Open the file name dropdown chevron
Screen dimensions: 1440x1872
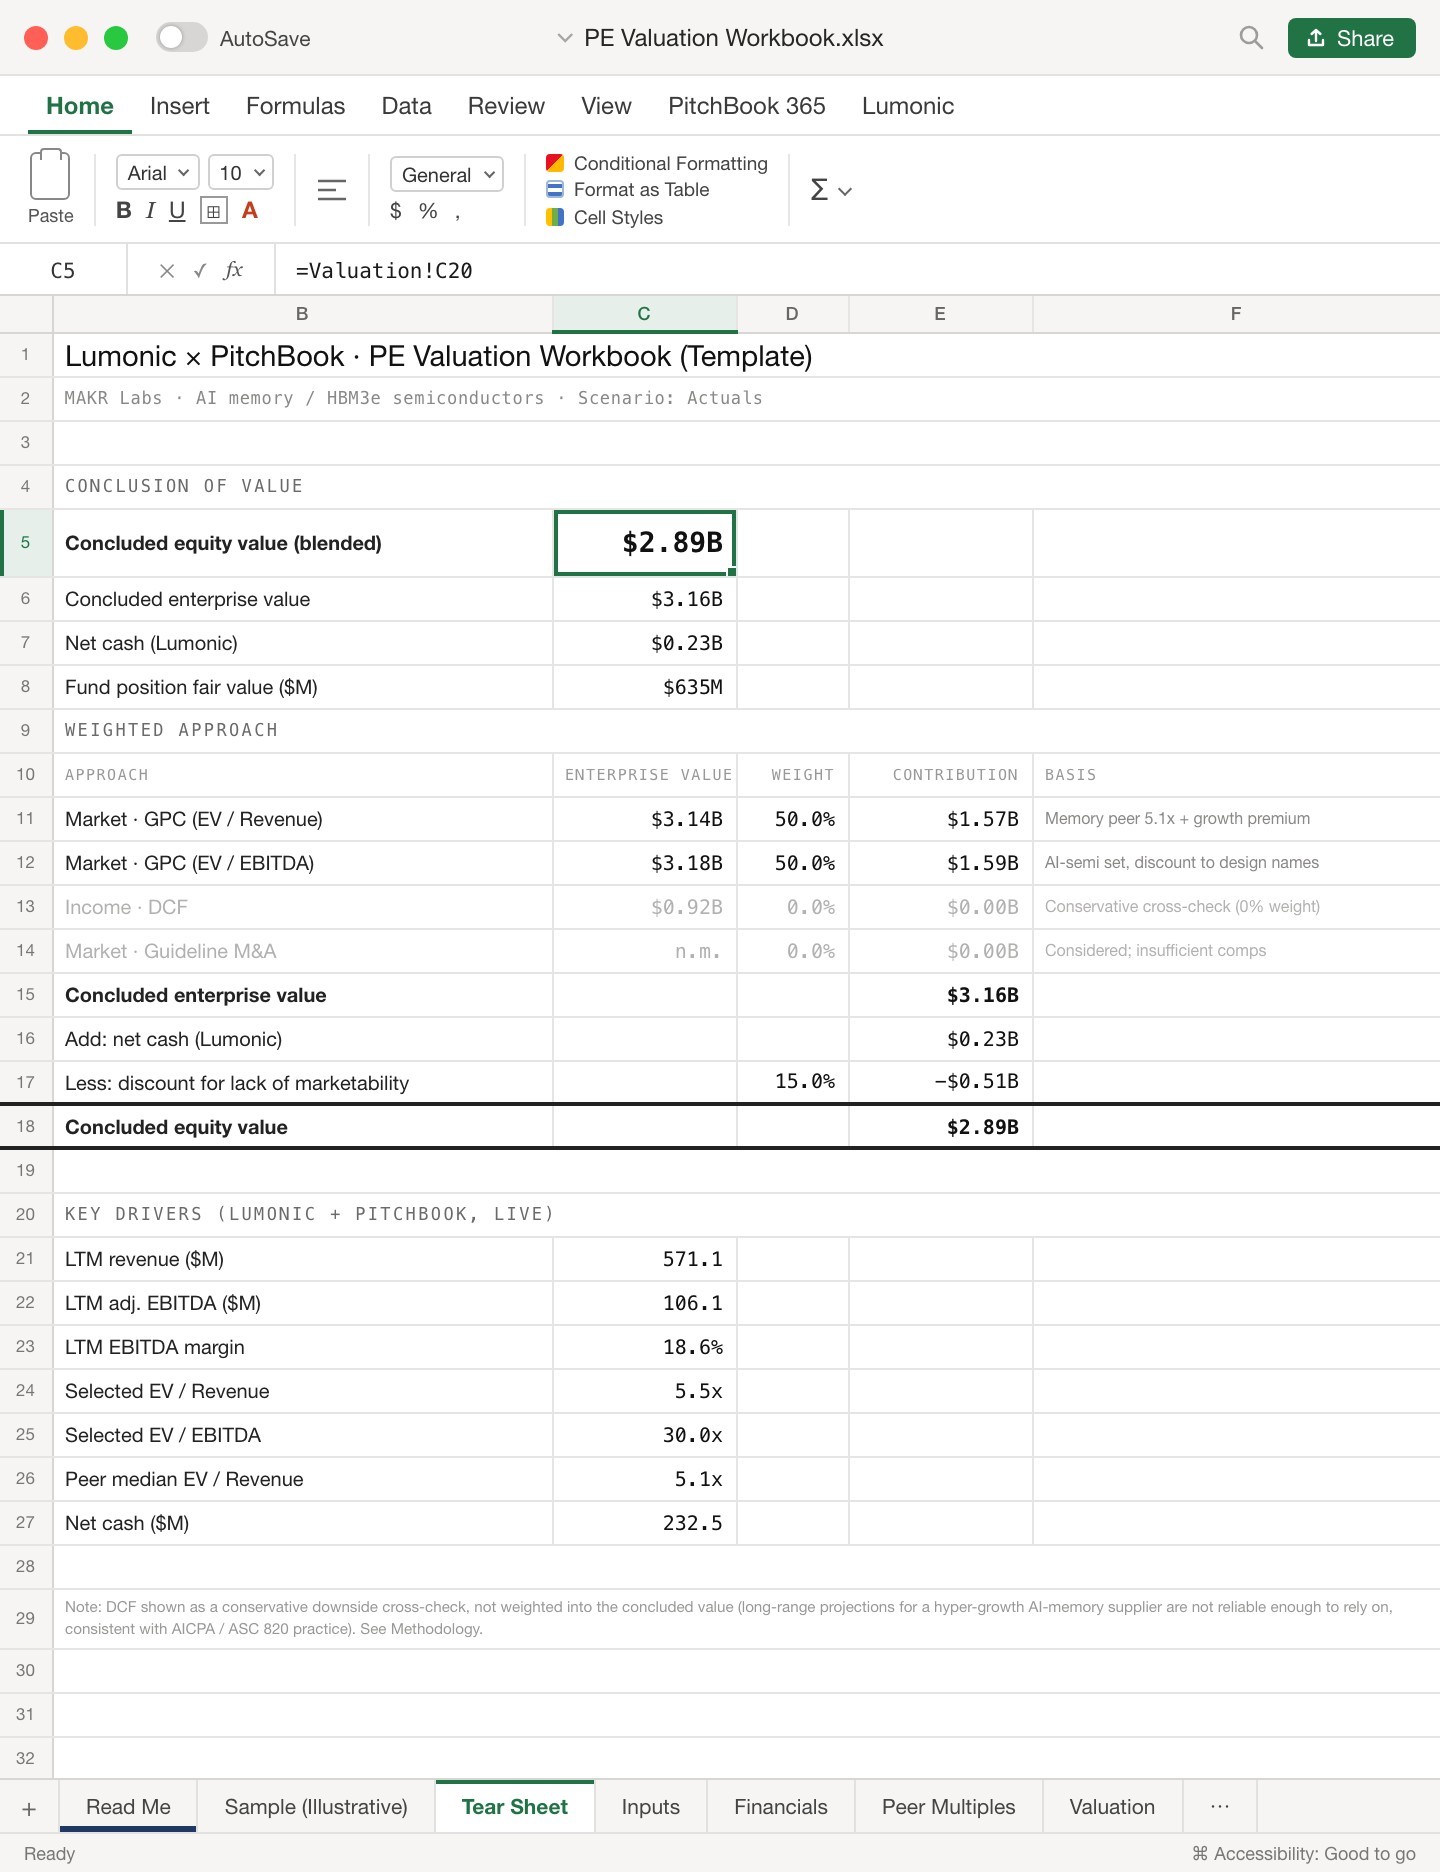click(x=565, y=38)
